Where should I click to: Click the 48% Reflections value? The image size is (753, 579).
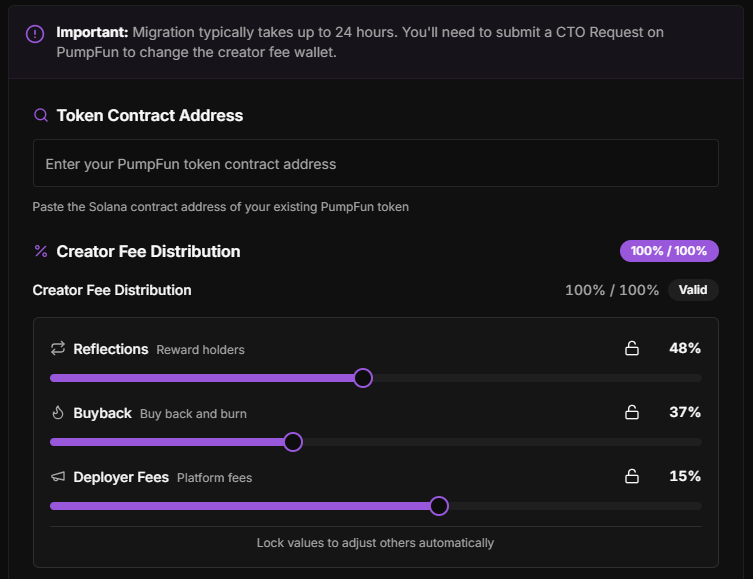coord(685,348)
